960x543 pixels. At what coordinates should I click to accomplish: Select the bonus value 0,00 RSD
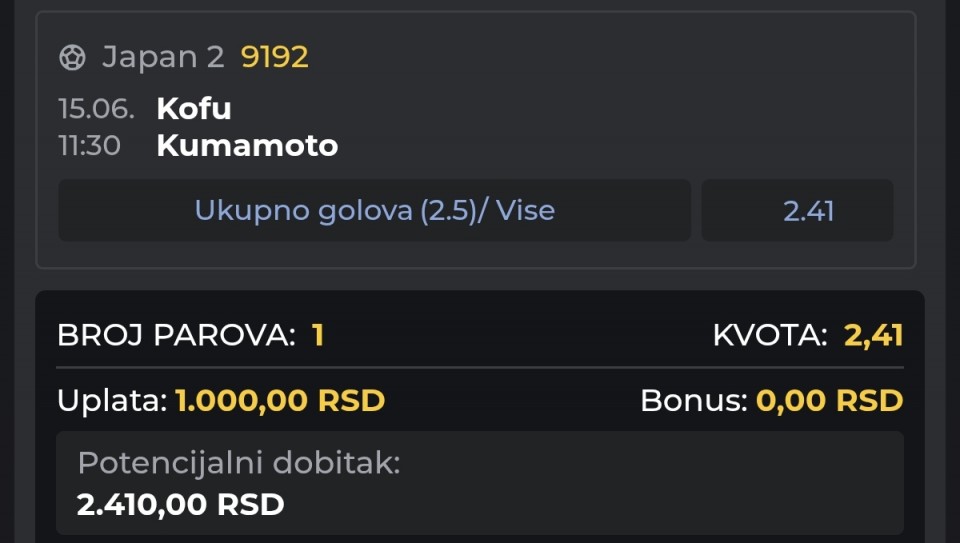pyautogui.click(x=830, y=401)
